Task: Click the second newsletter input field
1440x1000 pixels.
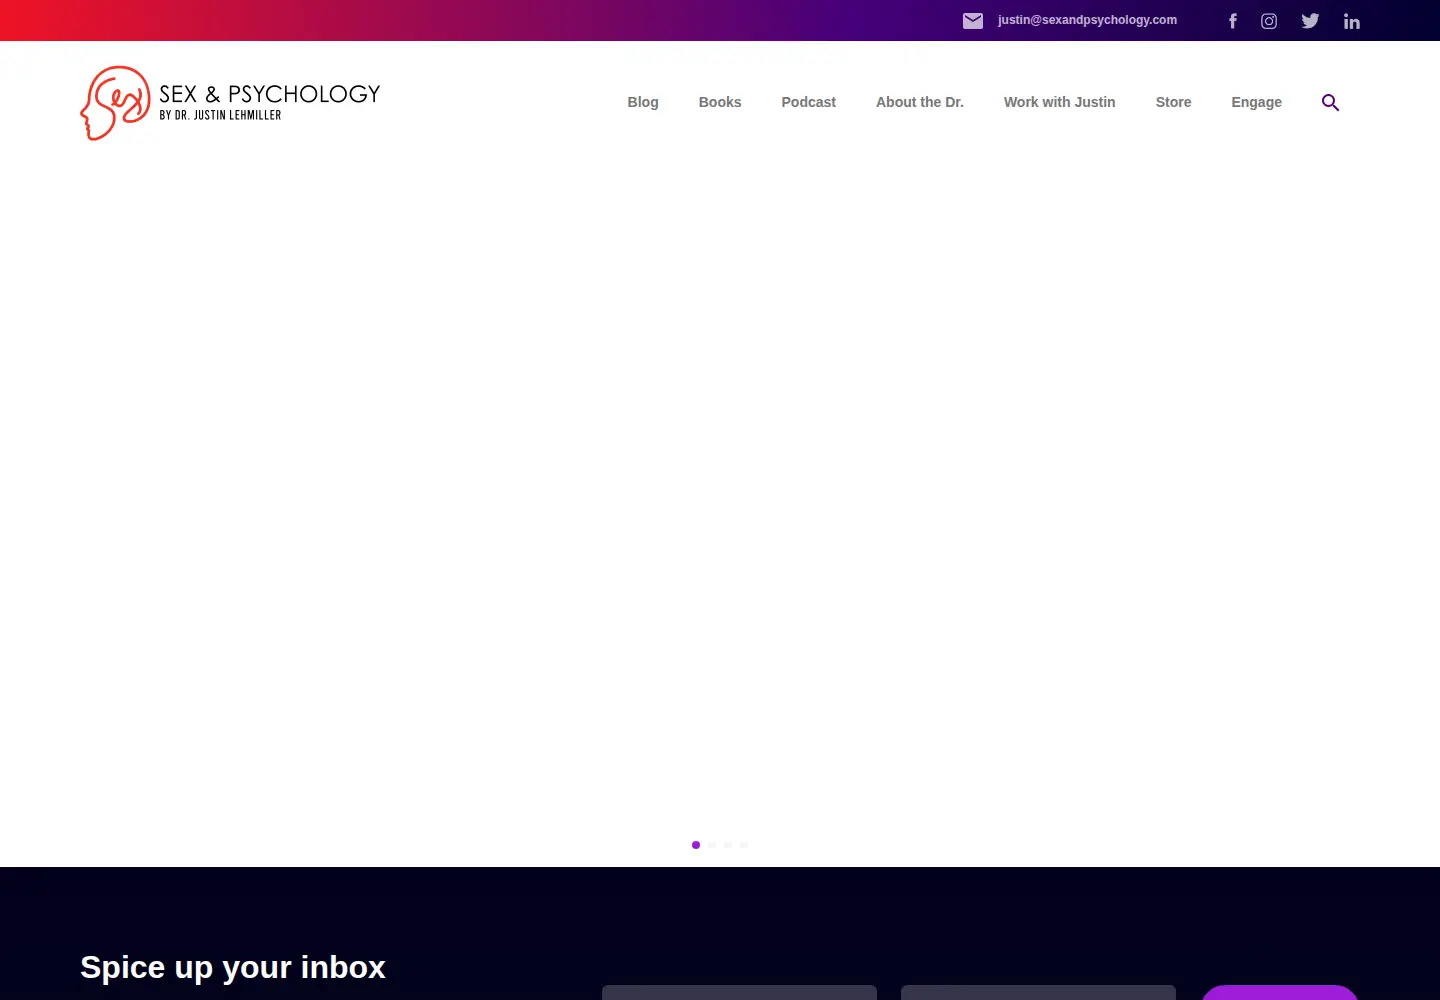Action: coord(1038,992)
